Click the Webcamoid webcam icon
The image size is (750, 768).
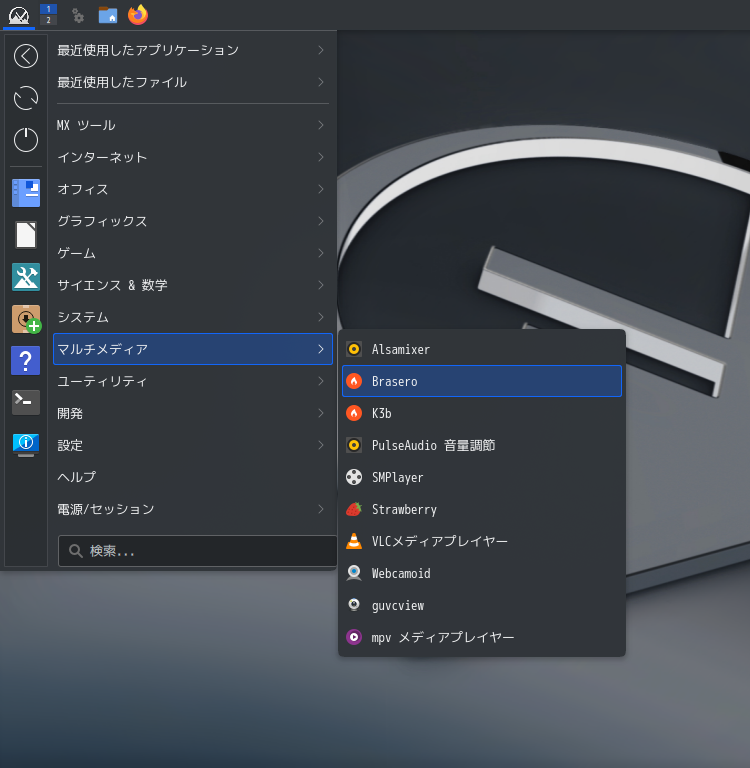coord(354,573)
